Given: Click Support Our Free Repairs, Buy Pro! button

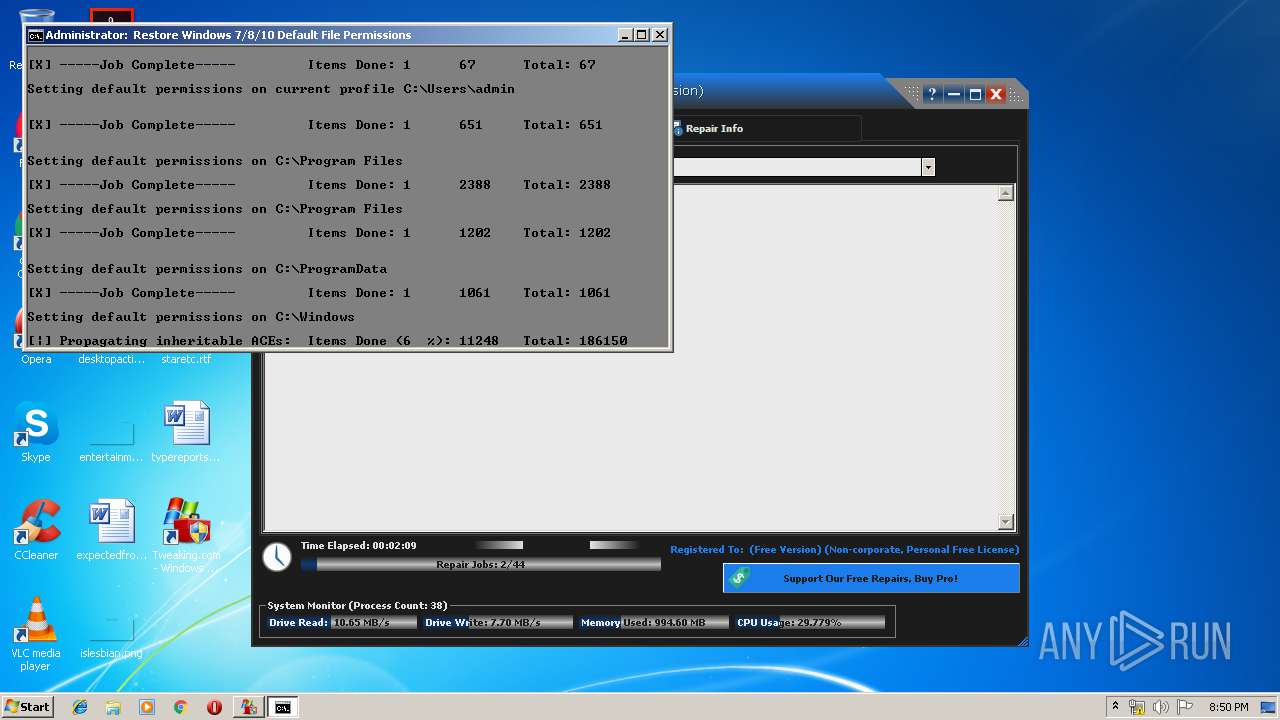Looking at the screenshot, I should (871, 578).
